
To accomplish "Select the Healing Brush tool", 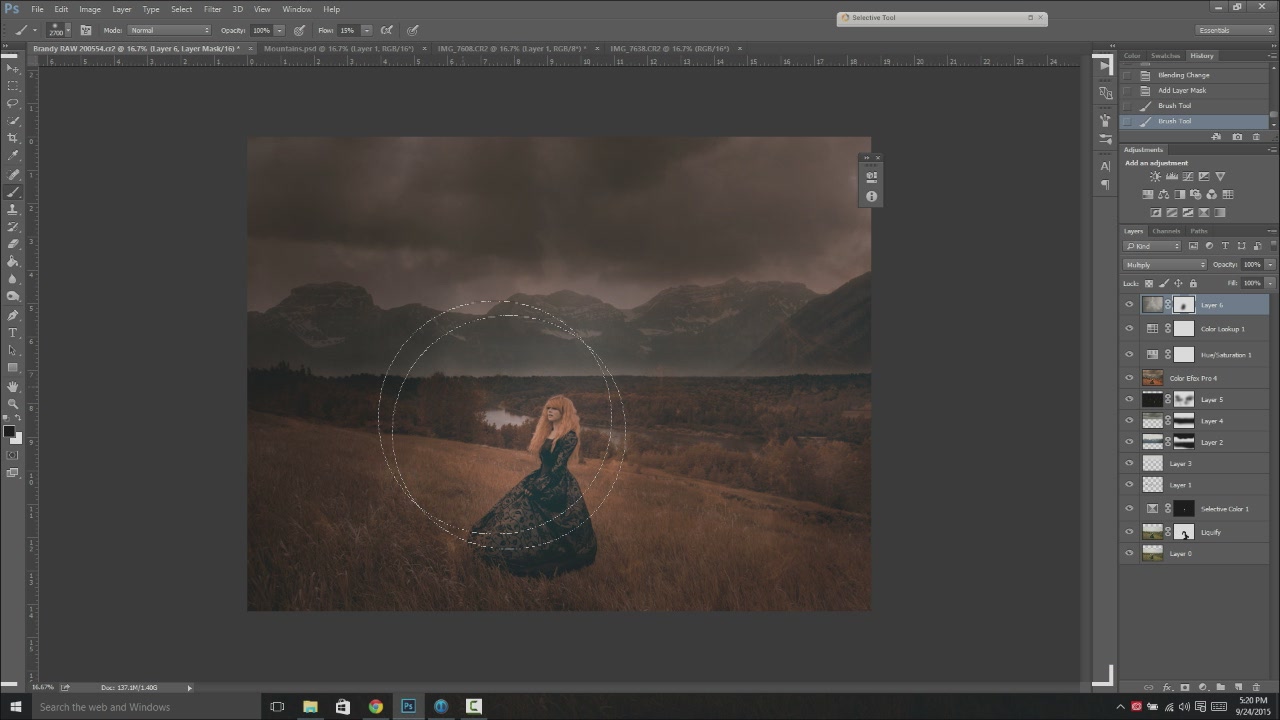I will 13,174.
